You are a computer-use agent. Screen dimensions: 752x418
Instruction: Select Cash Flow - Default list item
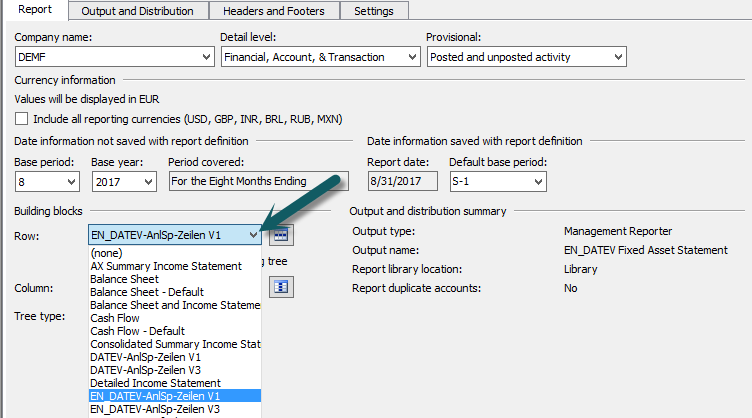point(137,331)
